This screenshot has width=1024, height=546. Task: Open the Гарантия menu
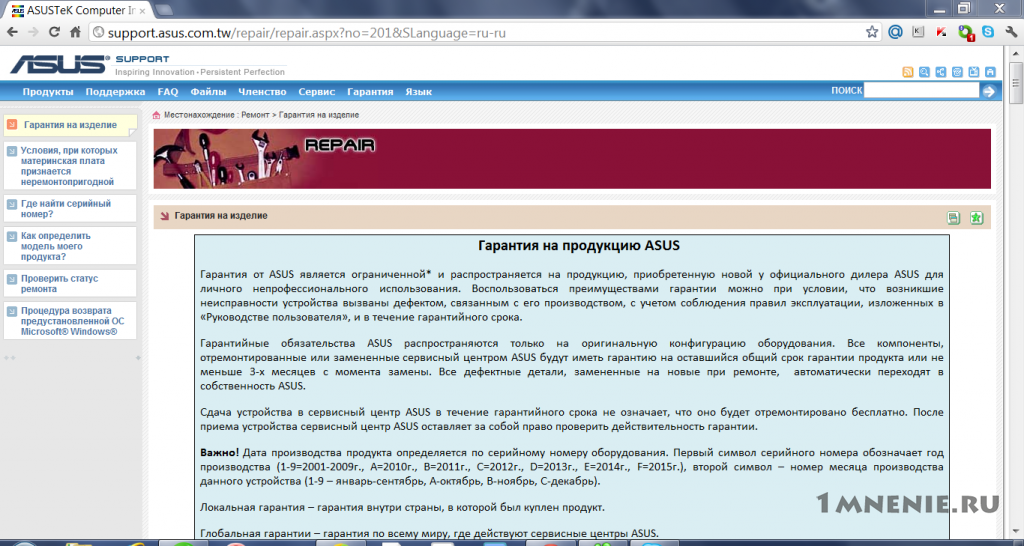point(370,92)
